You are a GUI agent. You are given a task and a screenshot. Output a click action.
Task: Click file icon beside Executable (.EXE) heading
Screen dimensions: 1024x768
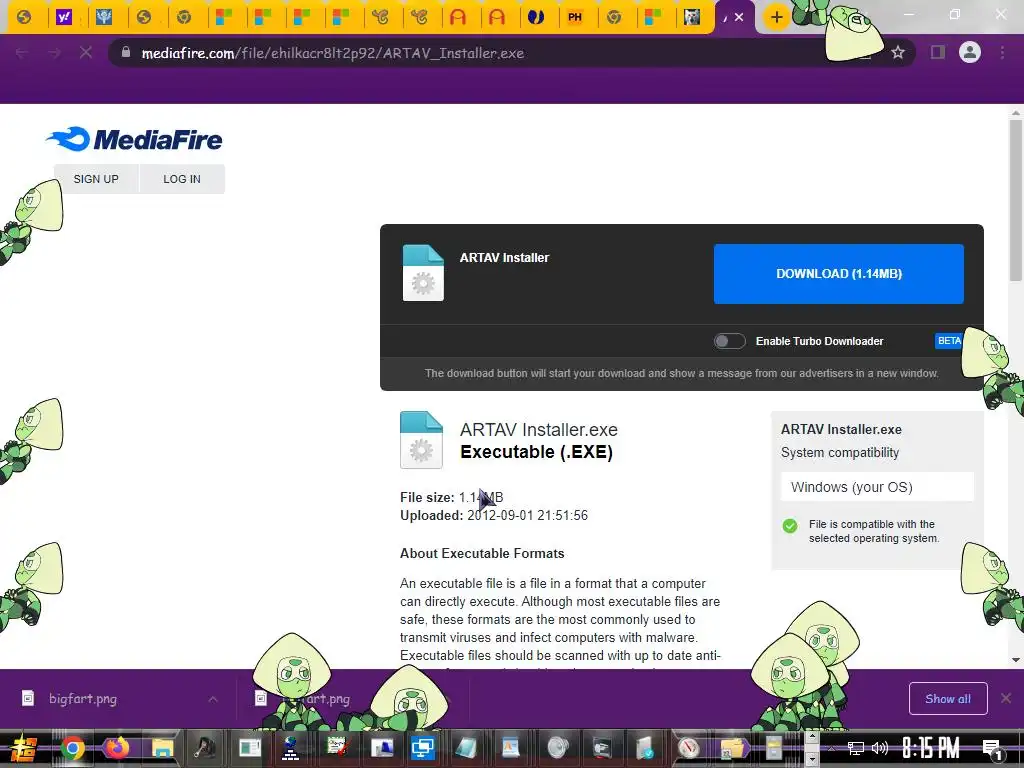pos(421,440)
